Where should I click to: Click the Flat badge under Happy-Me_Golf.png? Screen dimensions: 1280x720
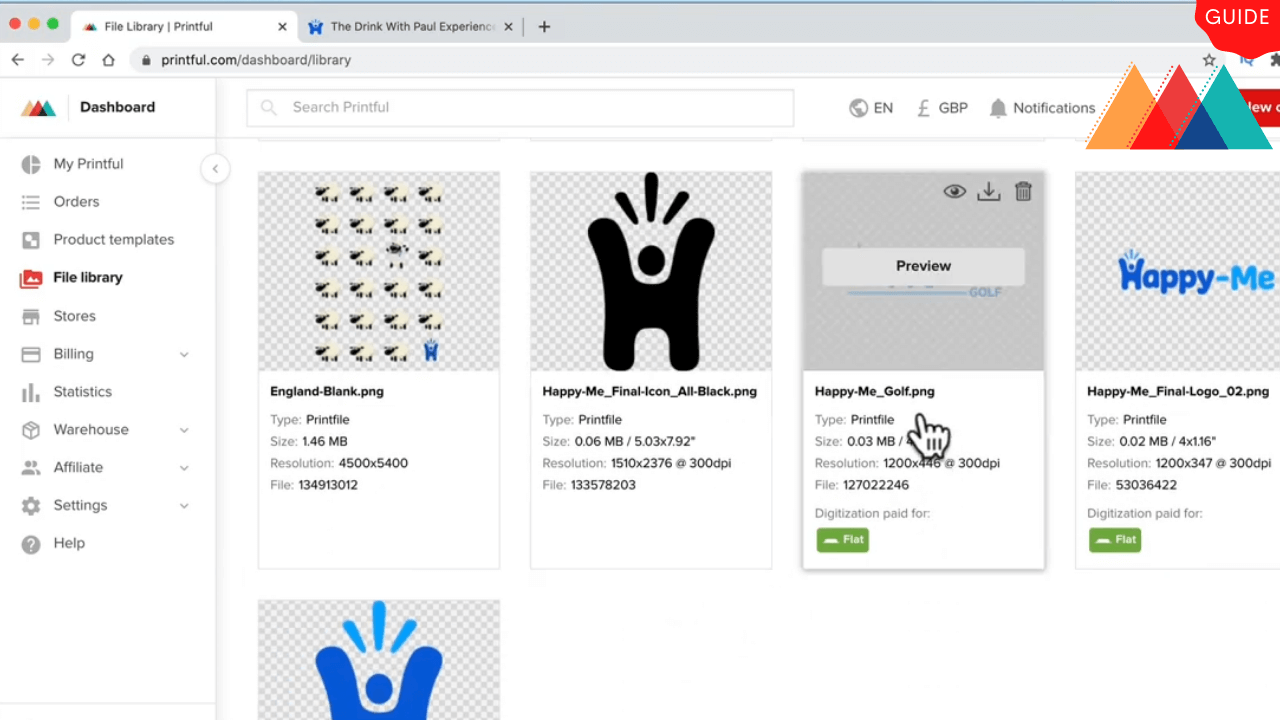coord(843,540)
